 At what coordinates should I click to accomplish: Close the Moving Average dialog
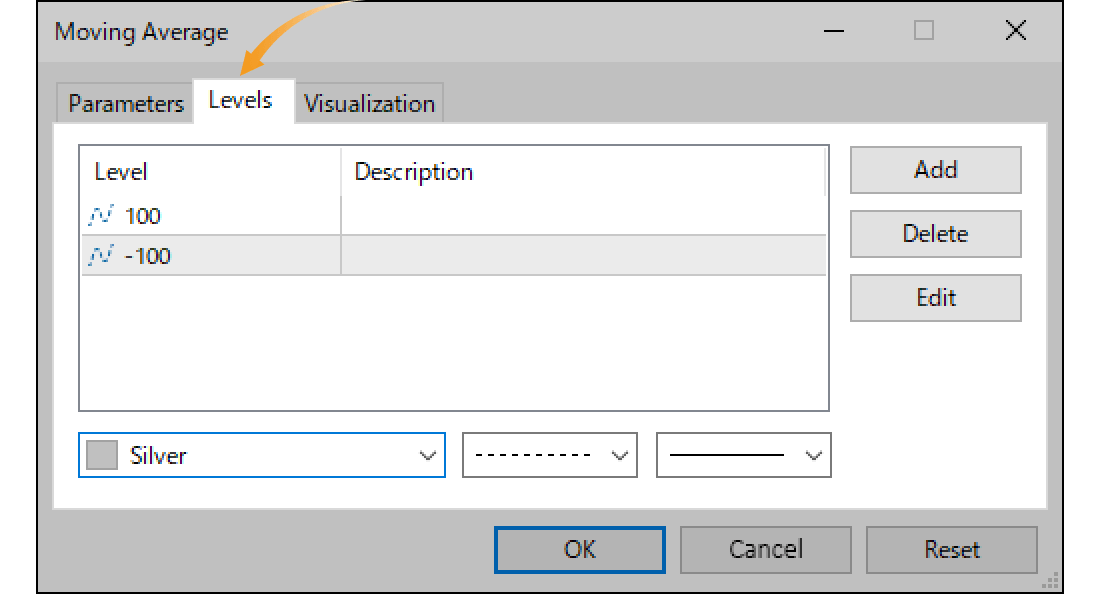click(1015, 31)
